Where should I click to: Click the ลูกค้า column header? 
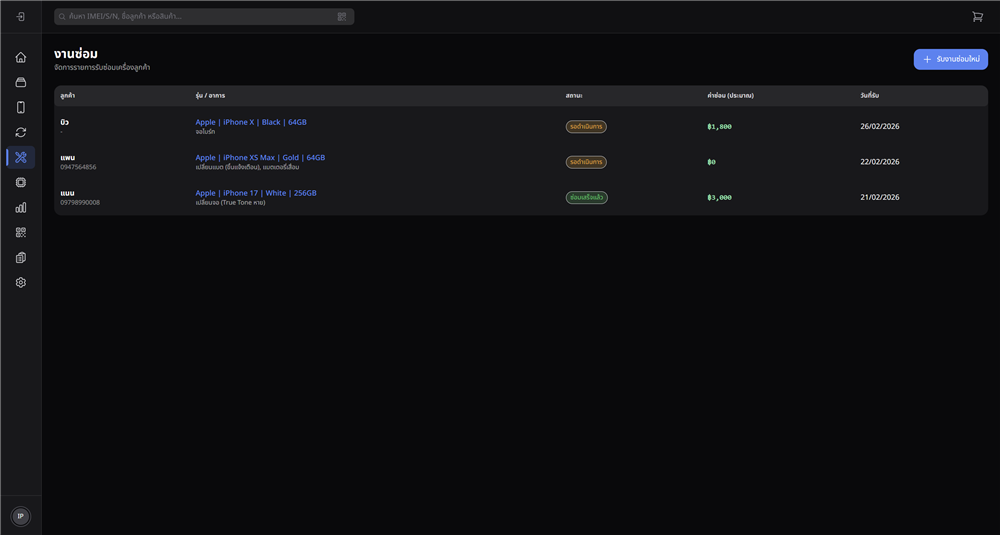point(68,96)
